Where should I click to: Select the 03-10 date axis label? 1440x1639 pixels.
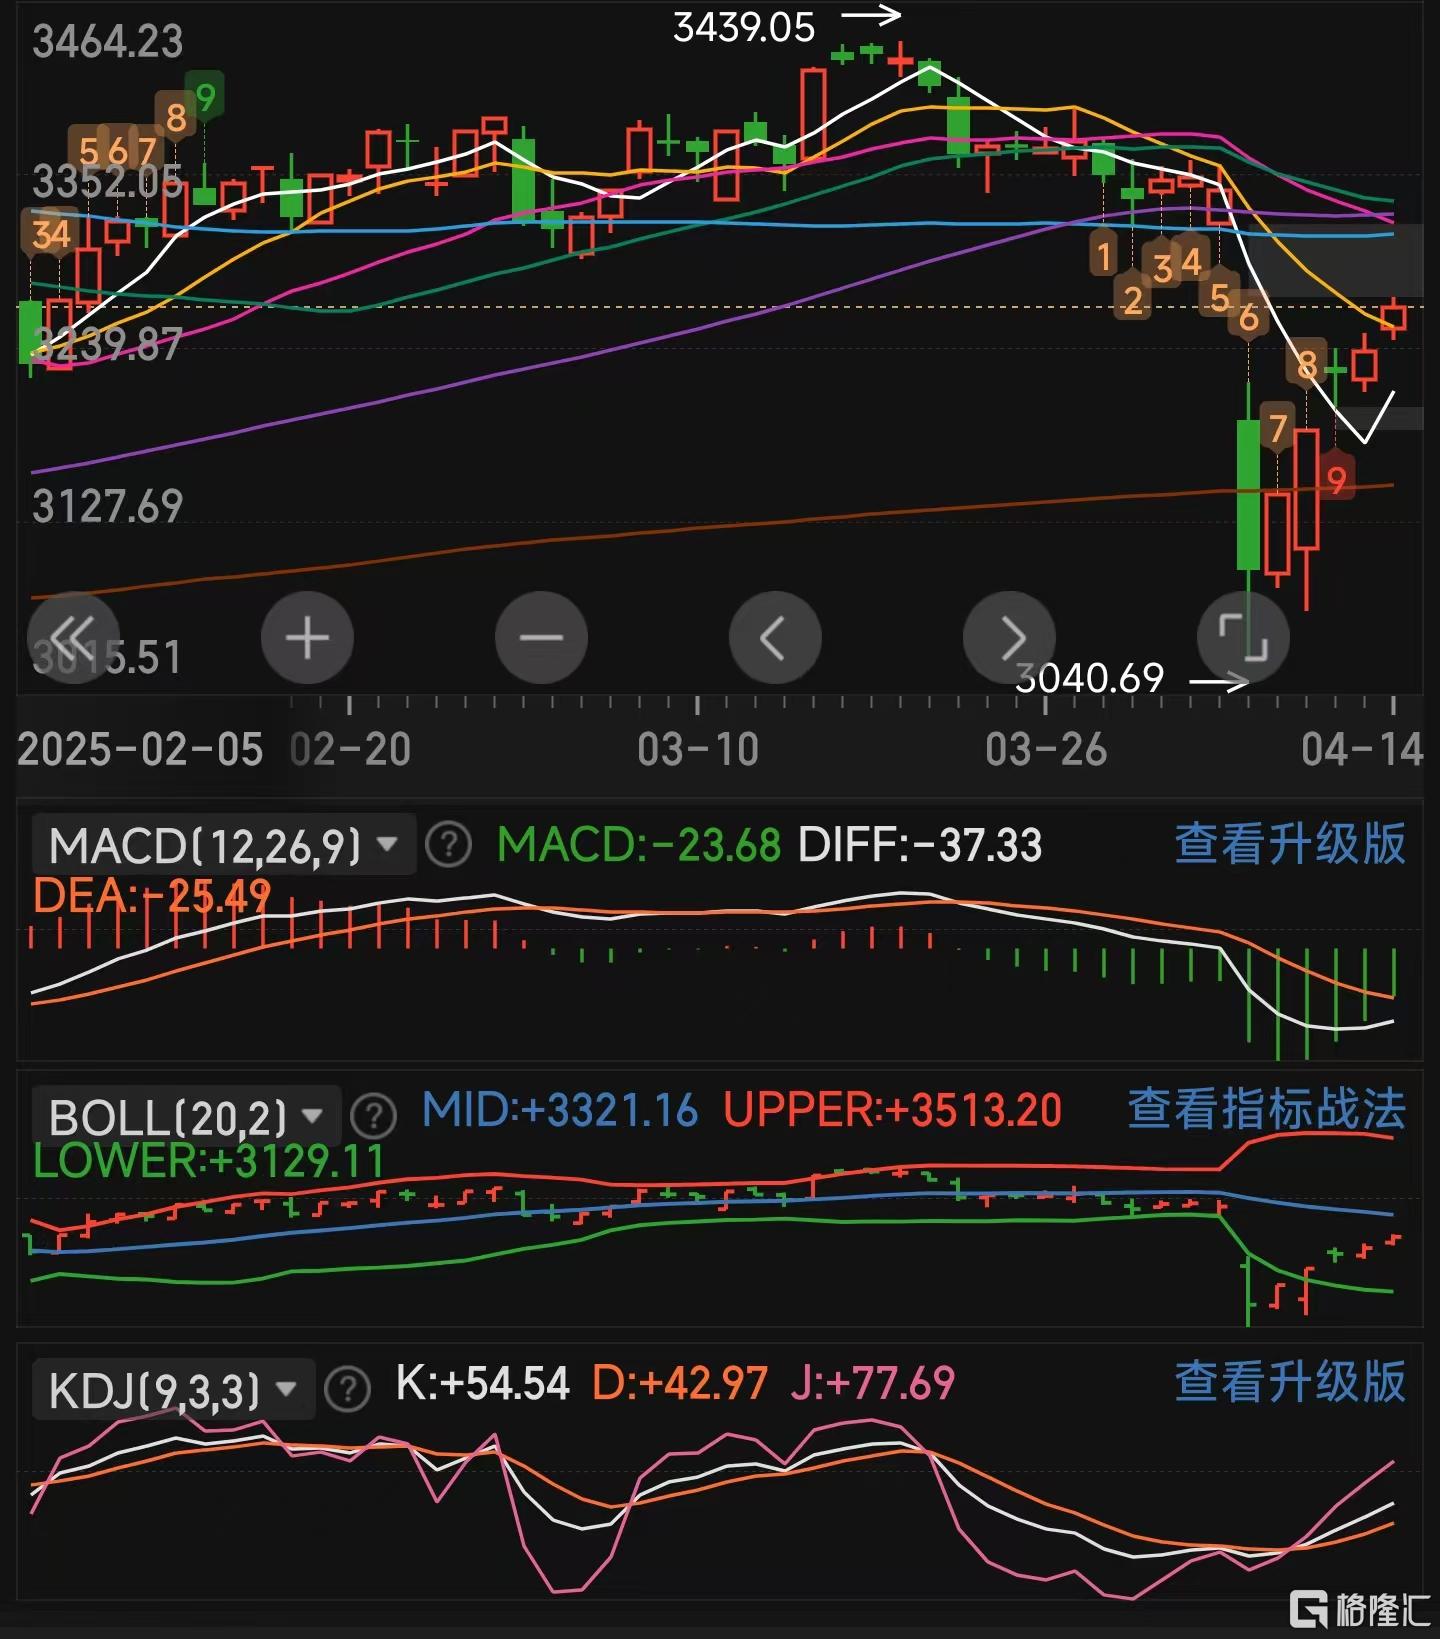point(698,750)
